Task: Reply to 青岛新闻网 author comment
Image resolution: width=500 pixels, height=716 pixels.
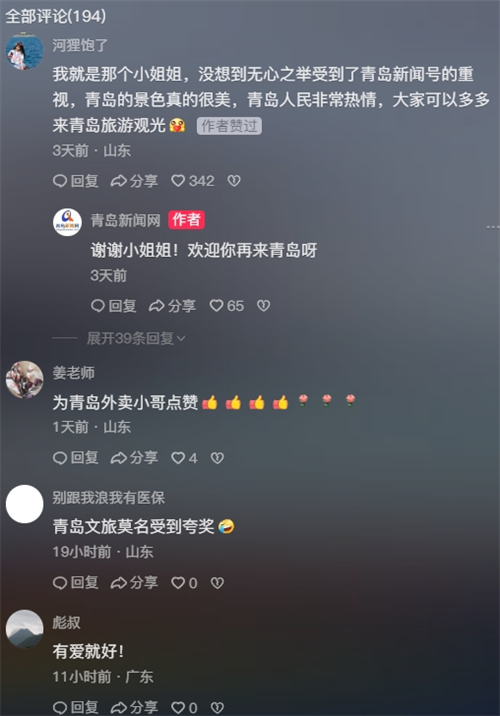Action: (113, 305)
